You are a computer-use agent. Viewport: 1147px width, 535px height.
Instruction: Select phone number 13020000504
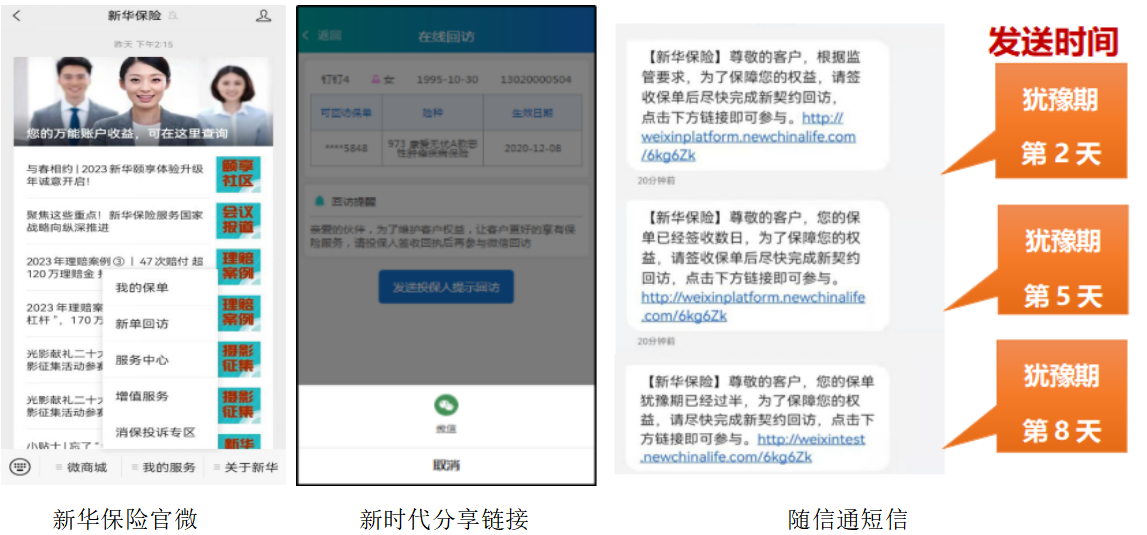point(536,79)
